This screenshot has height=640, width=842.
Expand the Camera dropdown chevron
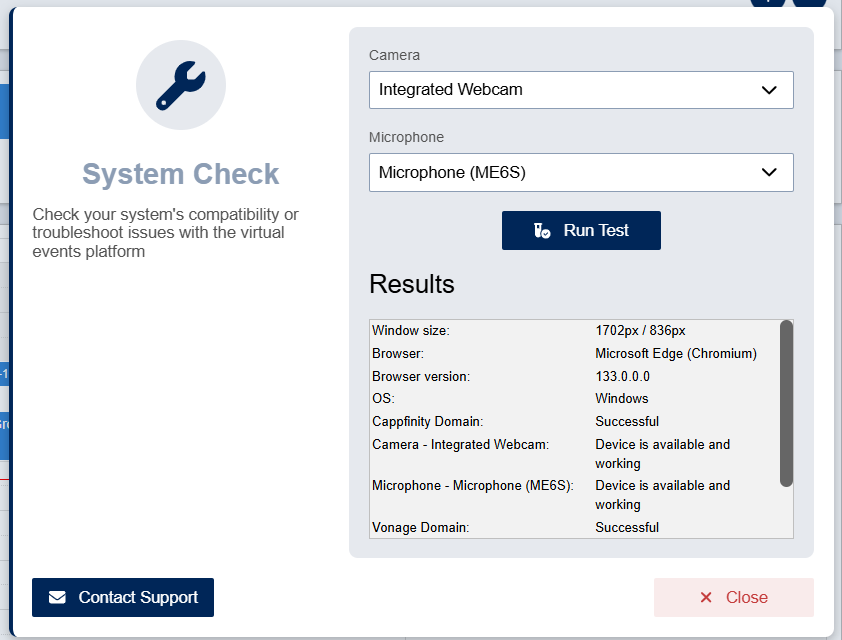click(x=769, y=90)
